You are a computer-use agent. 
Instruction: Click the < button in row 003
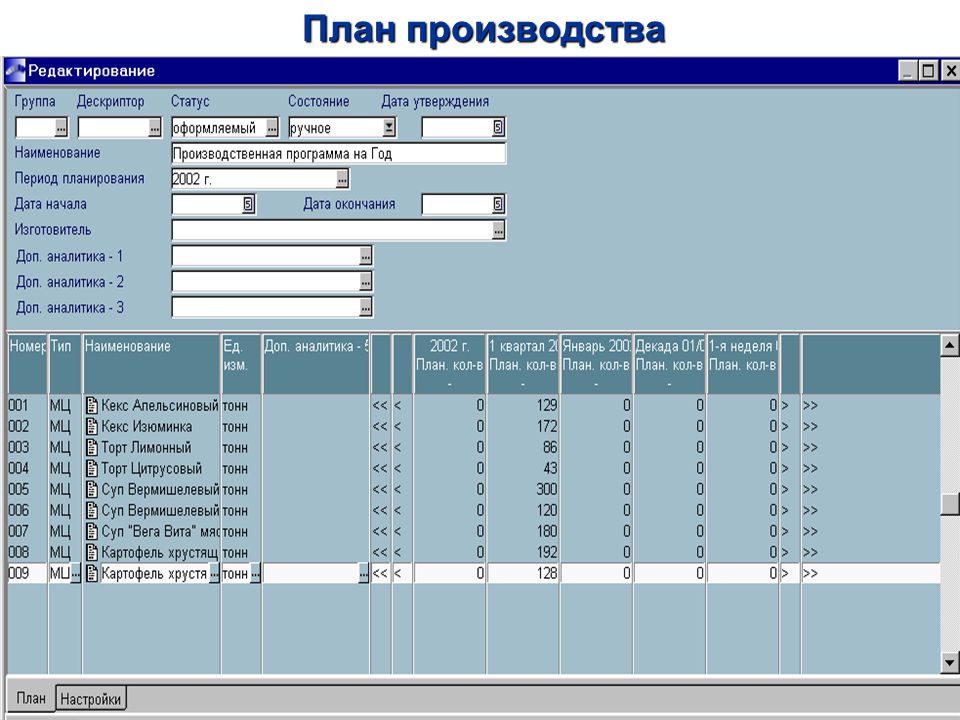point(398,448)
